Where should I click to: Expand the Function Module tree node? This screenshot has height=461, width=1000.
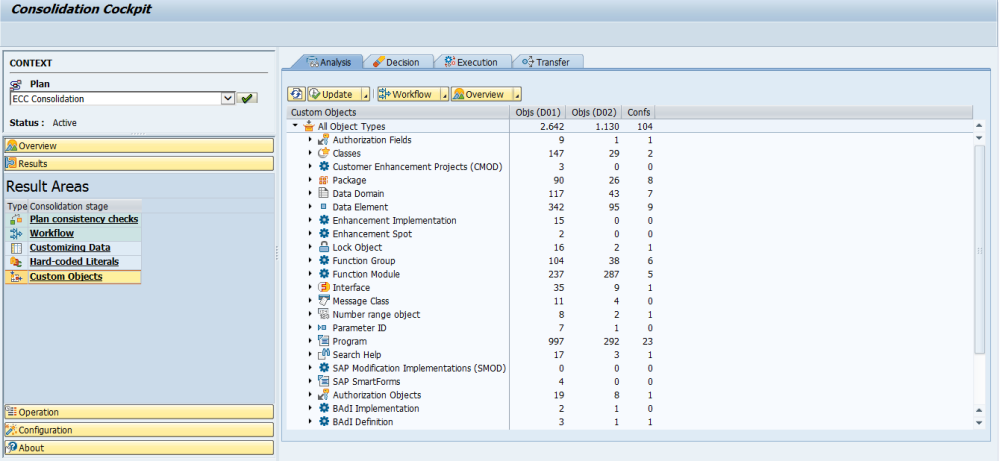pos(311,274)
